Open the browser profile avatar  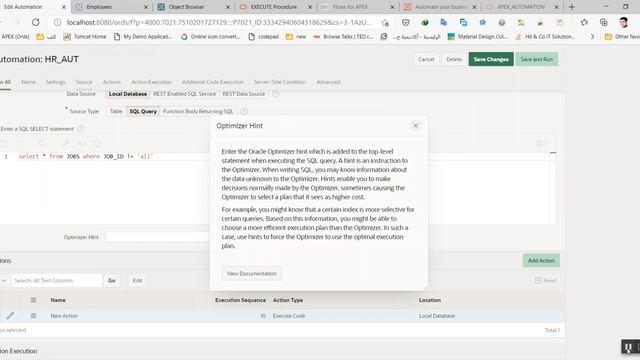coord(623,22)
